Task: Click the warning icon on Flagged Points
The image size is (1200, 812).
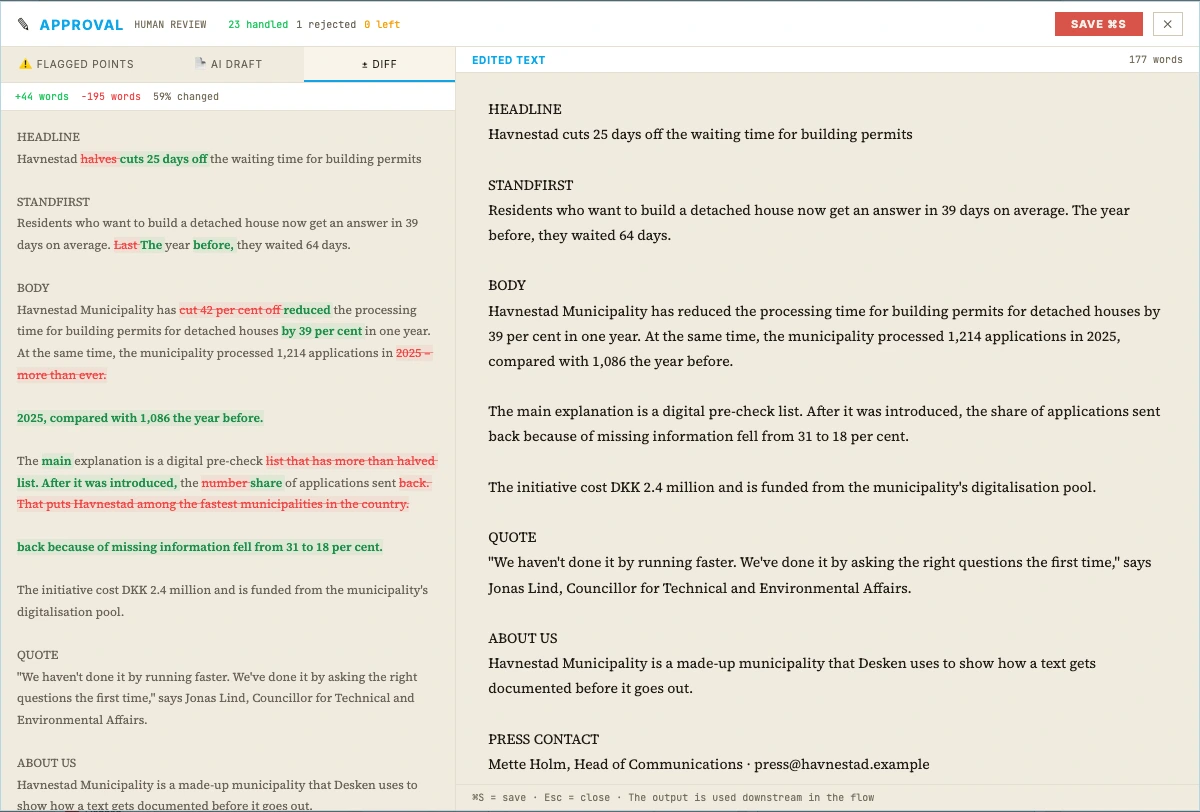Action: coord(26,64)
